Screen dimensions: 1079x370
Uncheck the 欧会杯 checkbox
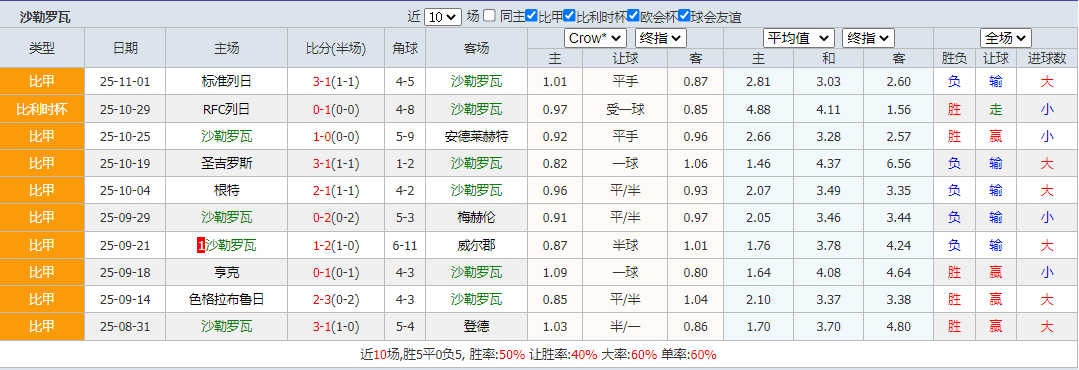tap(633, 16)
